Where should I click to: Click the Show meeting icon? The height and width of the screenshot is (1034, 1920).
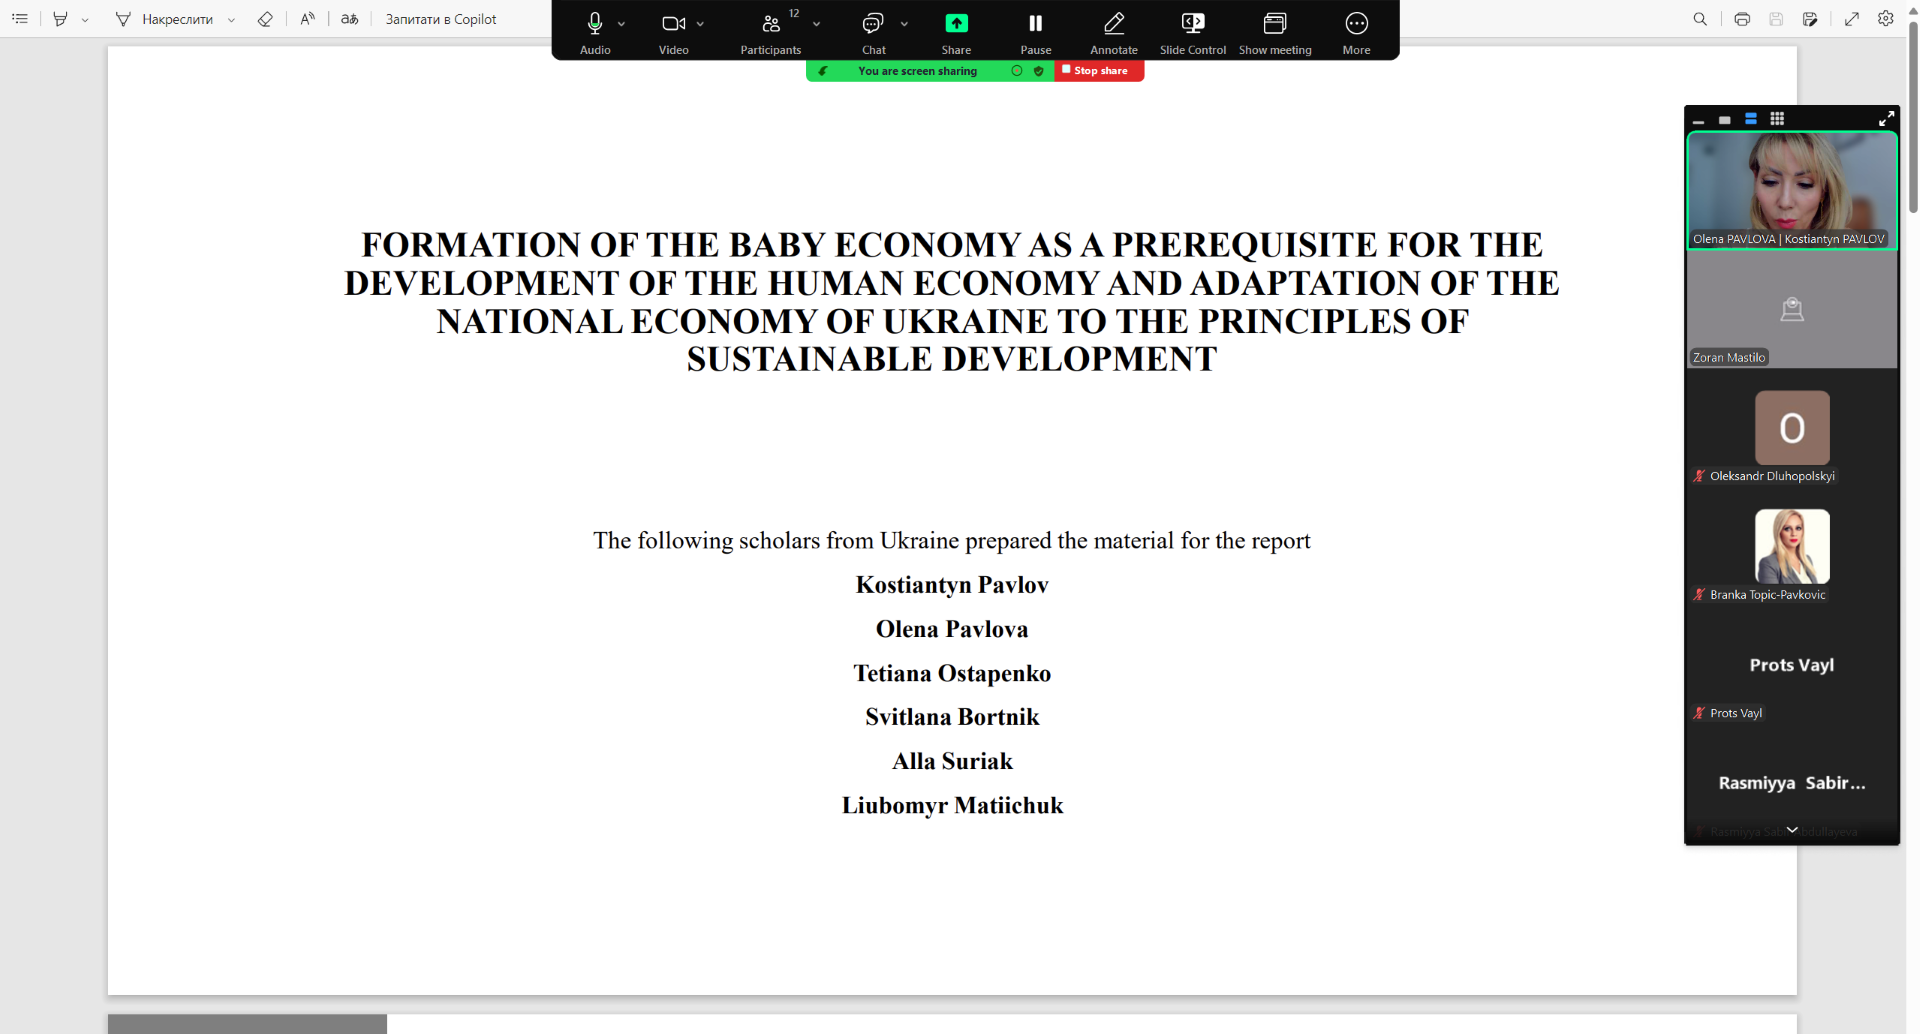[x=1274, y=24]
